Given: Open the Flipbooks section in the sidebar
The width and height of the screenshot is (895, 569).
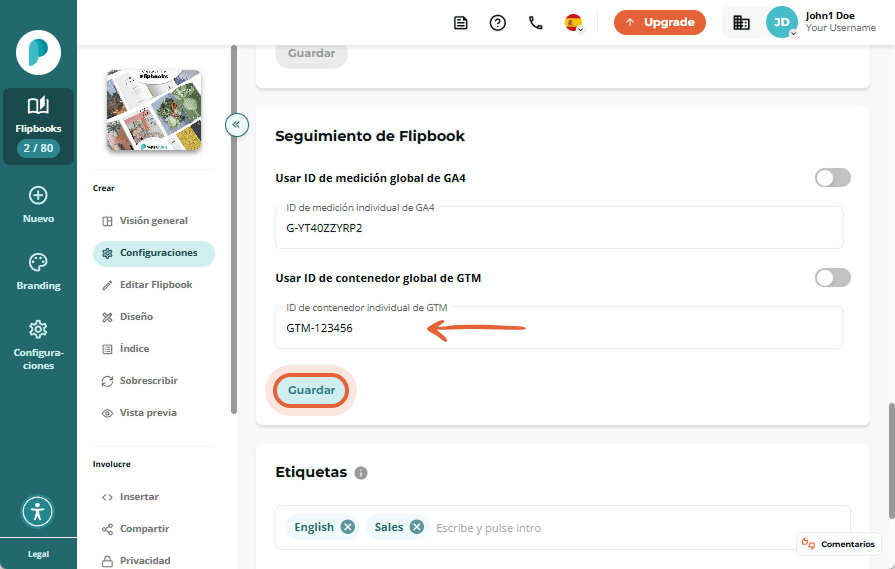Looking at the screenshot, I should coord(38,126).
